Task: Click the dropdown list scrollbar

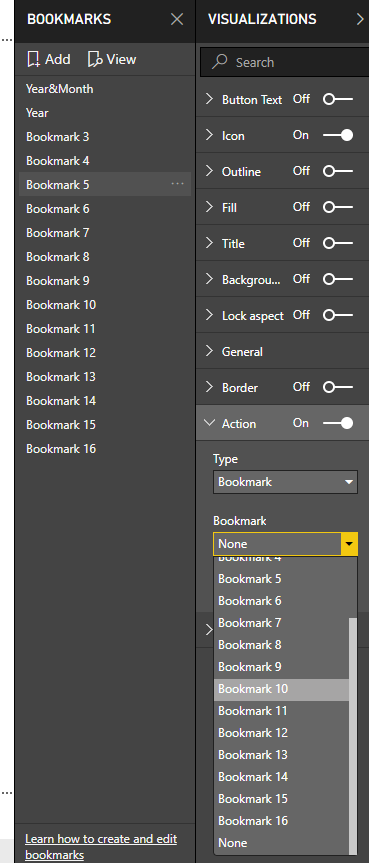Action: [353, 736]
